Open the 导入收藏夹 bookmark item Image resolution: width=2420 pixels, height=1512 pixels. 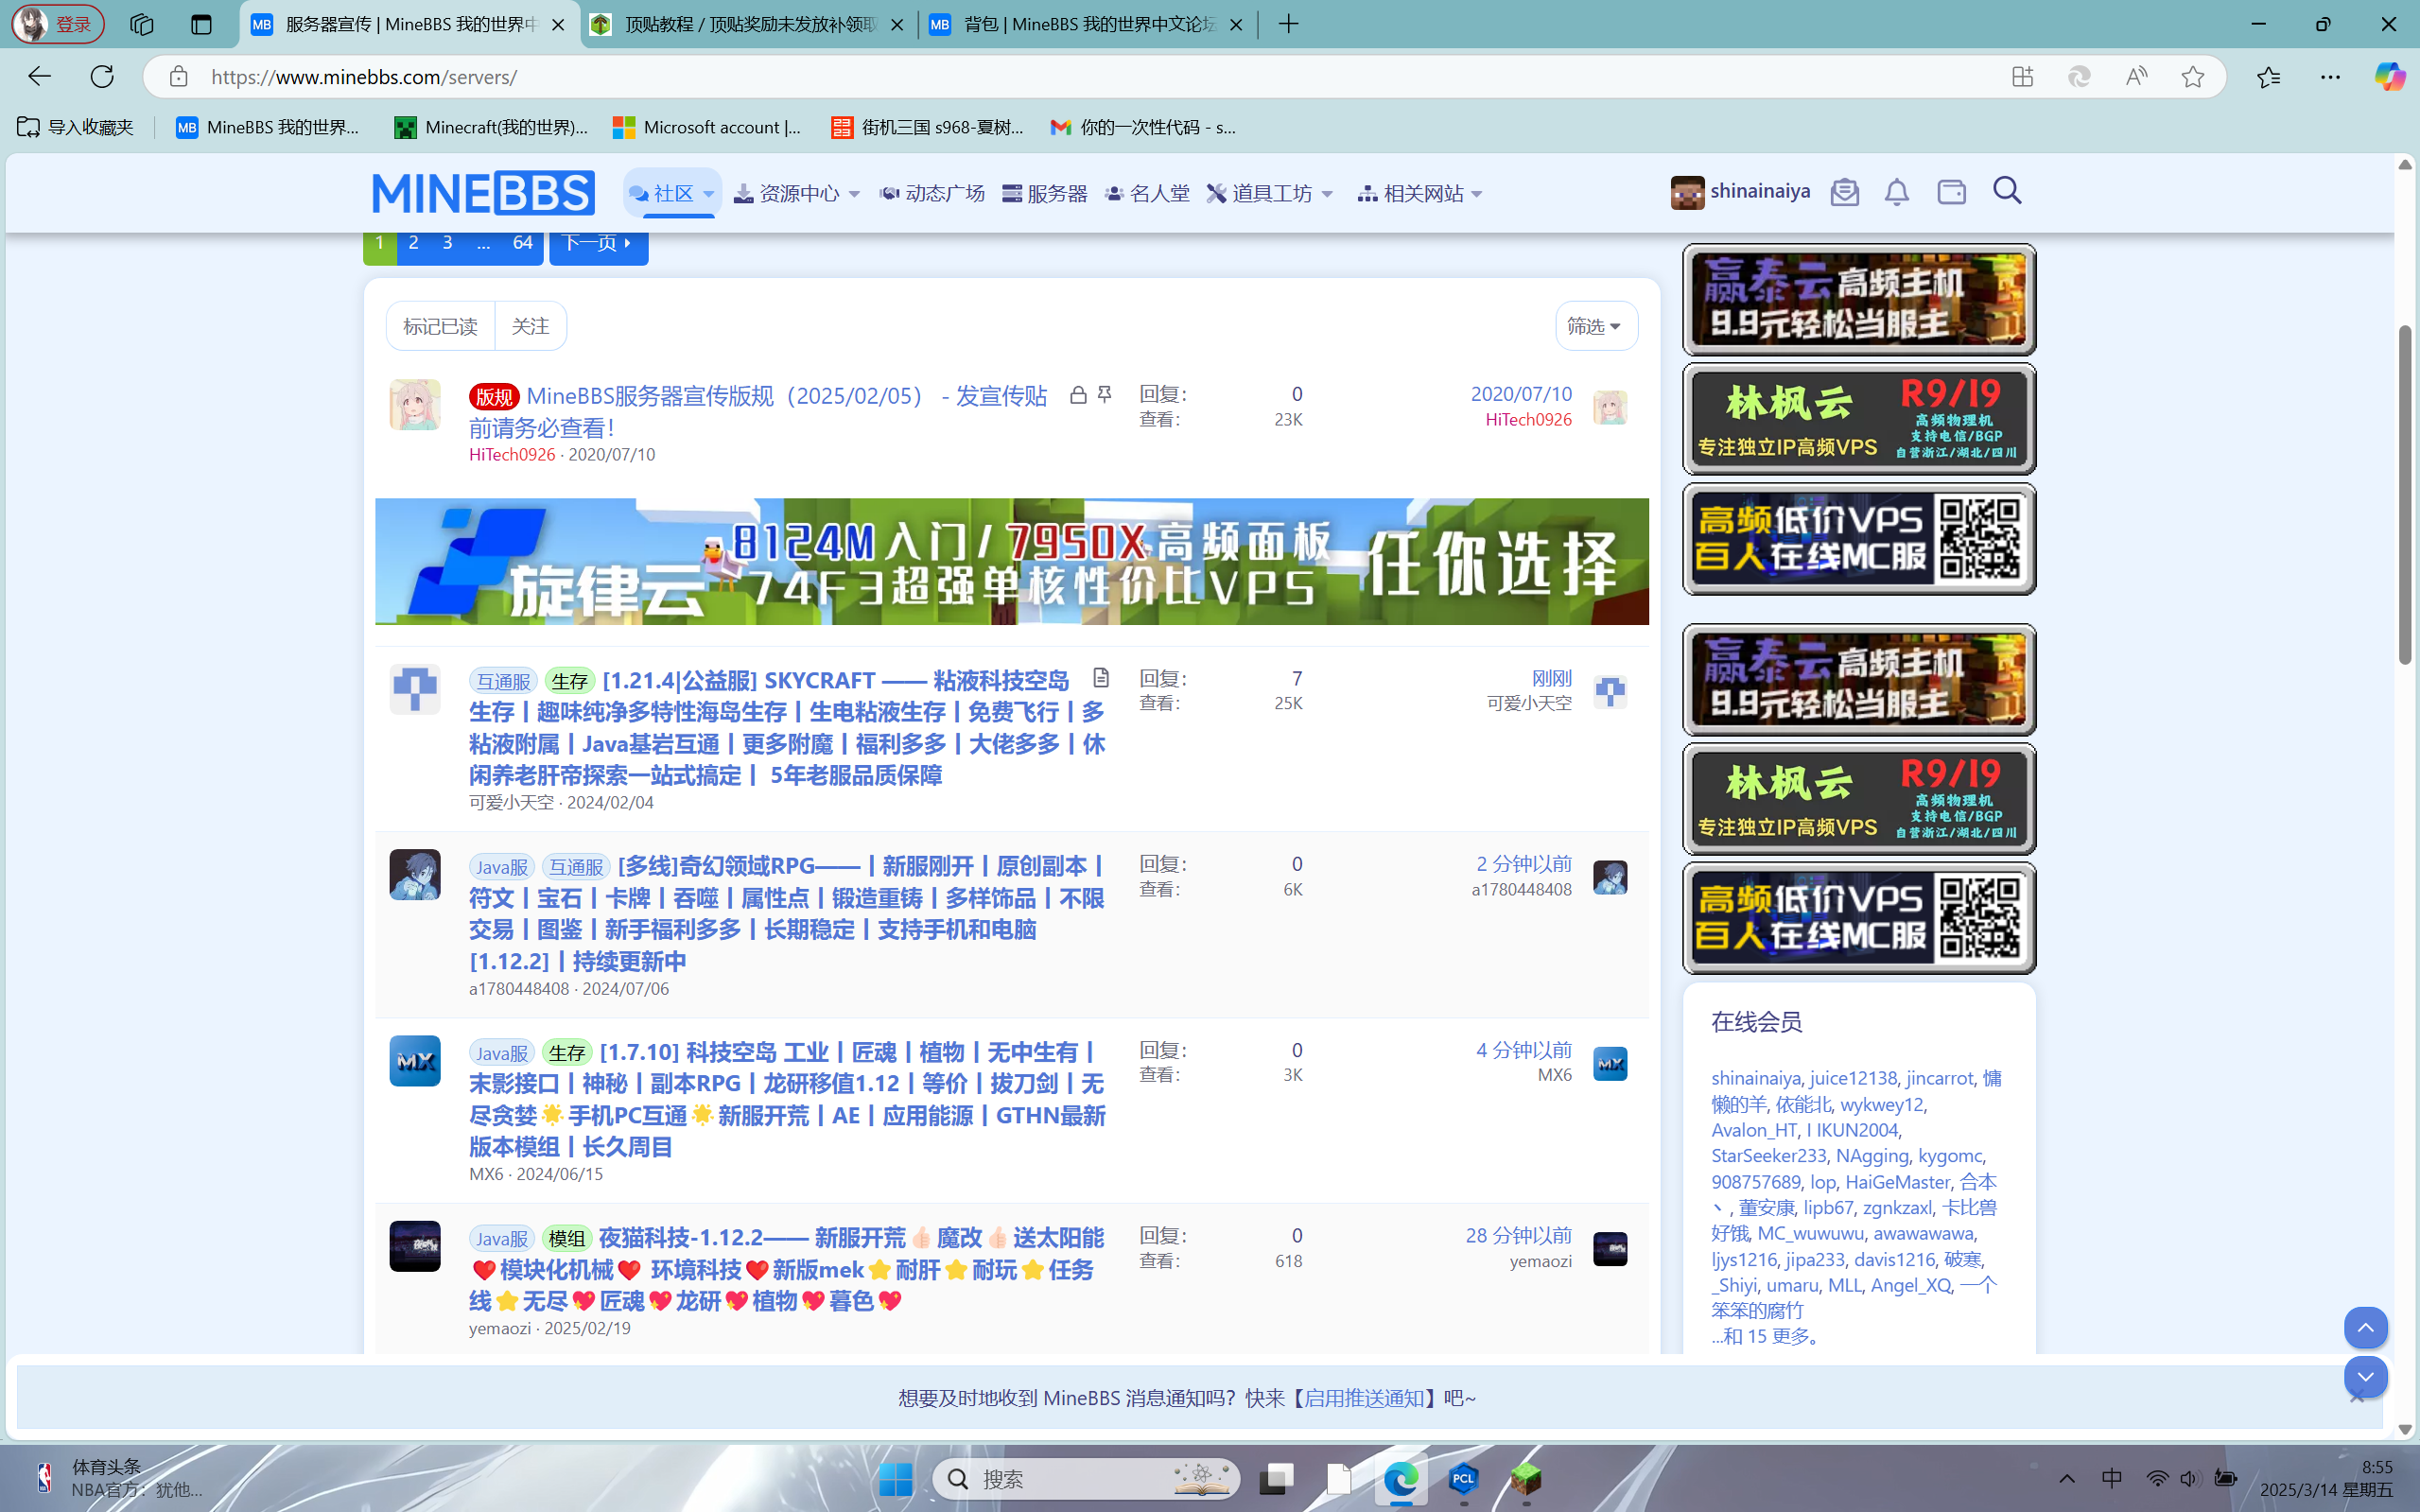click(76, 127)
